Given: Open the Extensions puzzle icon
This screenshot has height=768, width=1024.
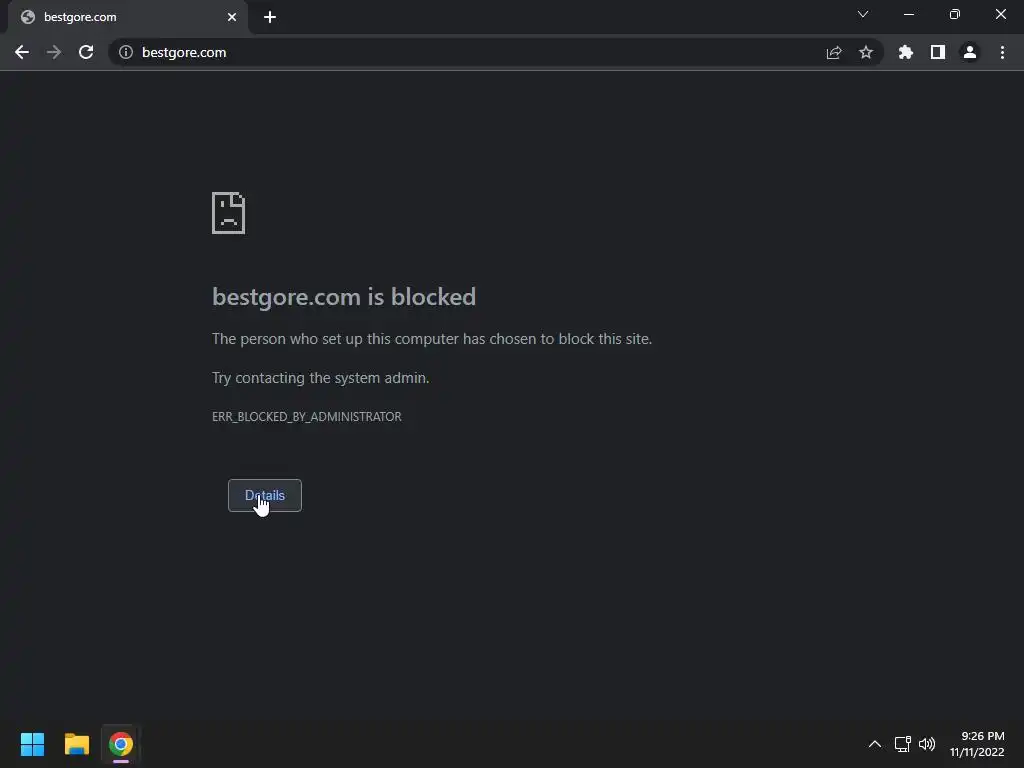Looking at the screenshot, I should (905, 52).
